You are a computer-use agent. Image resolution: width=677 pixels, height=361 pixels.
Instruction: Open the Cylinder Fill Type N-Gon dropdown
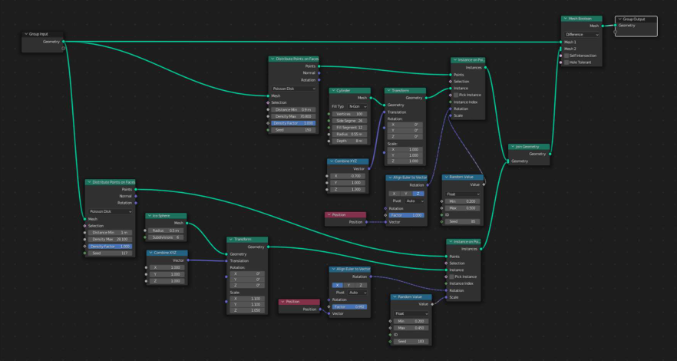coord(357,106)
